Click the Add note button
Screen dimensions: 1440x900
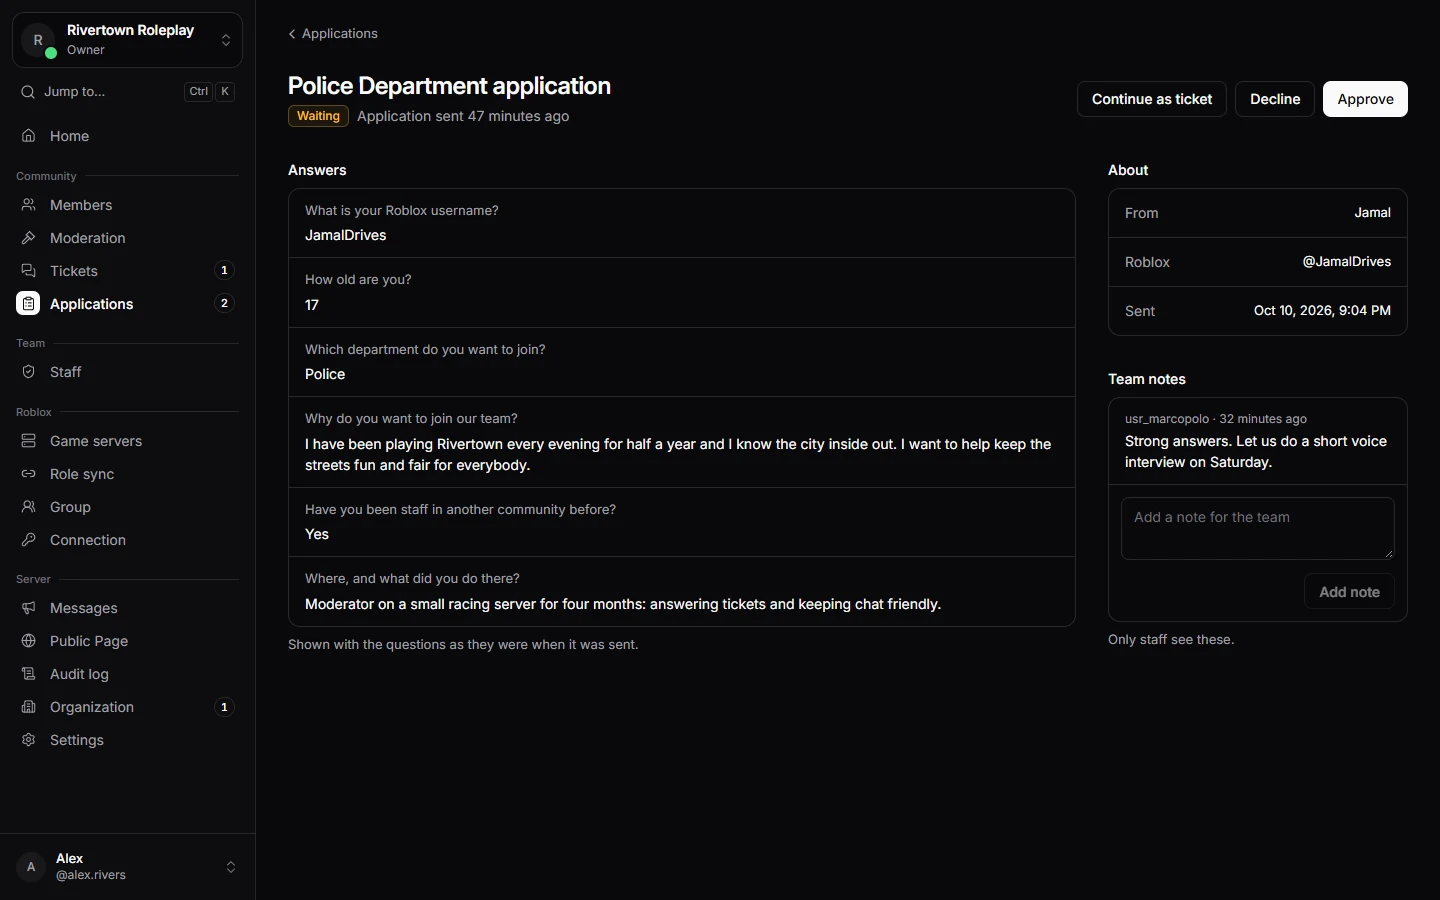[1349, 592]
